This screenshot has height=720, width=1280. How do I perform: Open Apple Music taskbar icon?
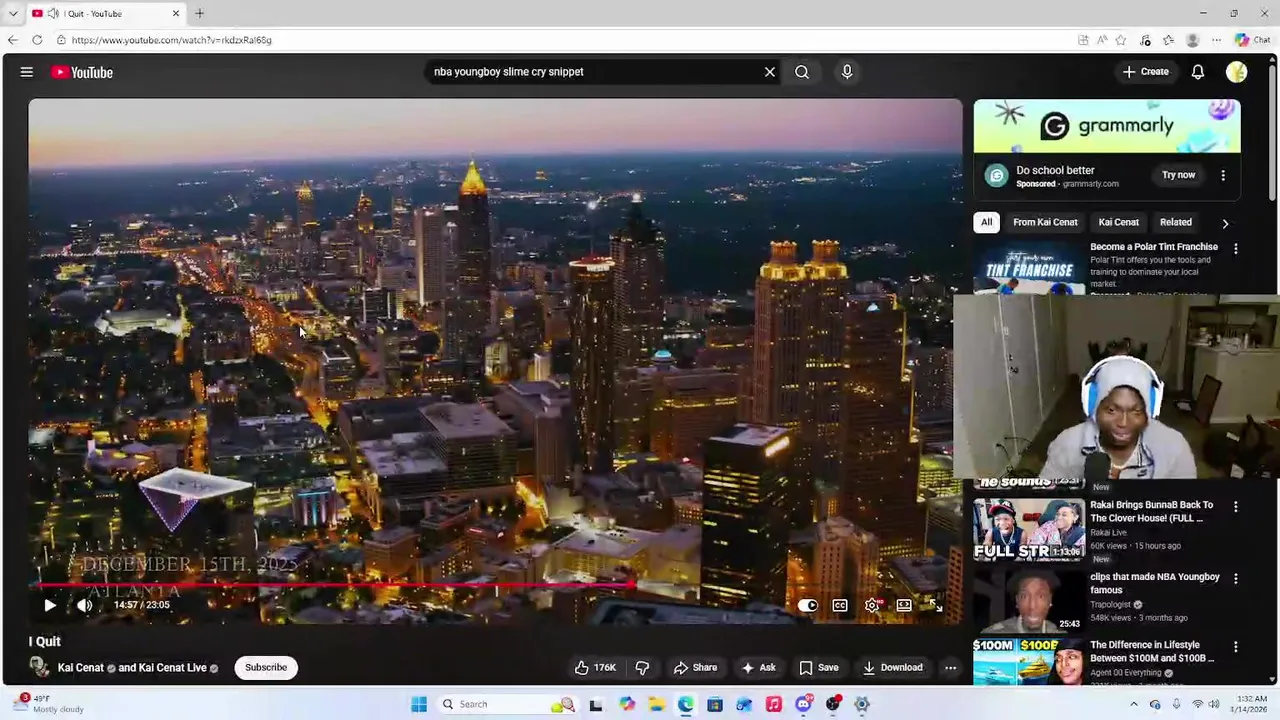pyautogui.click(x=773, y=704)
